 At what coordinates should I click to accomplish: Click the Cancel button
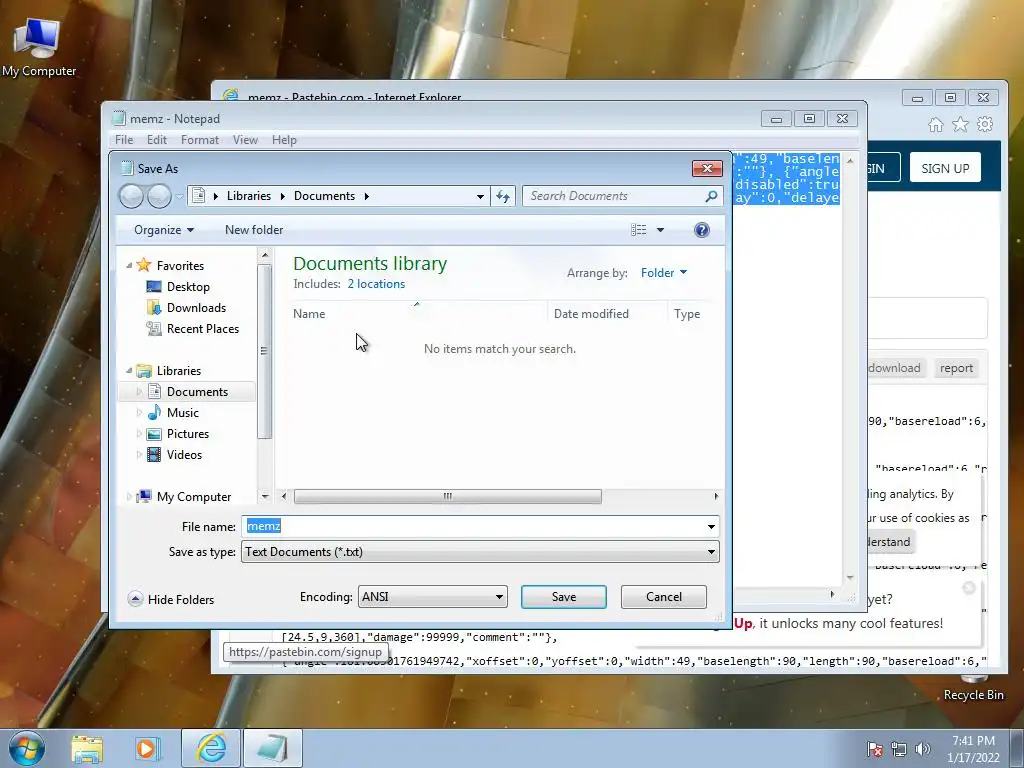pos(664,597)
